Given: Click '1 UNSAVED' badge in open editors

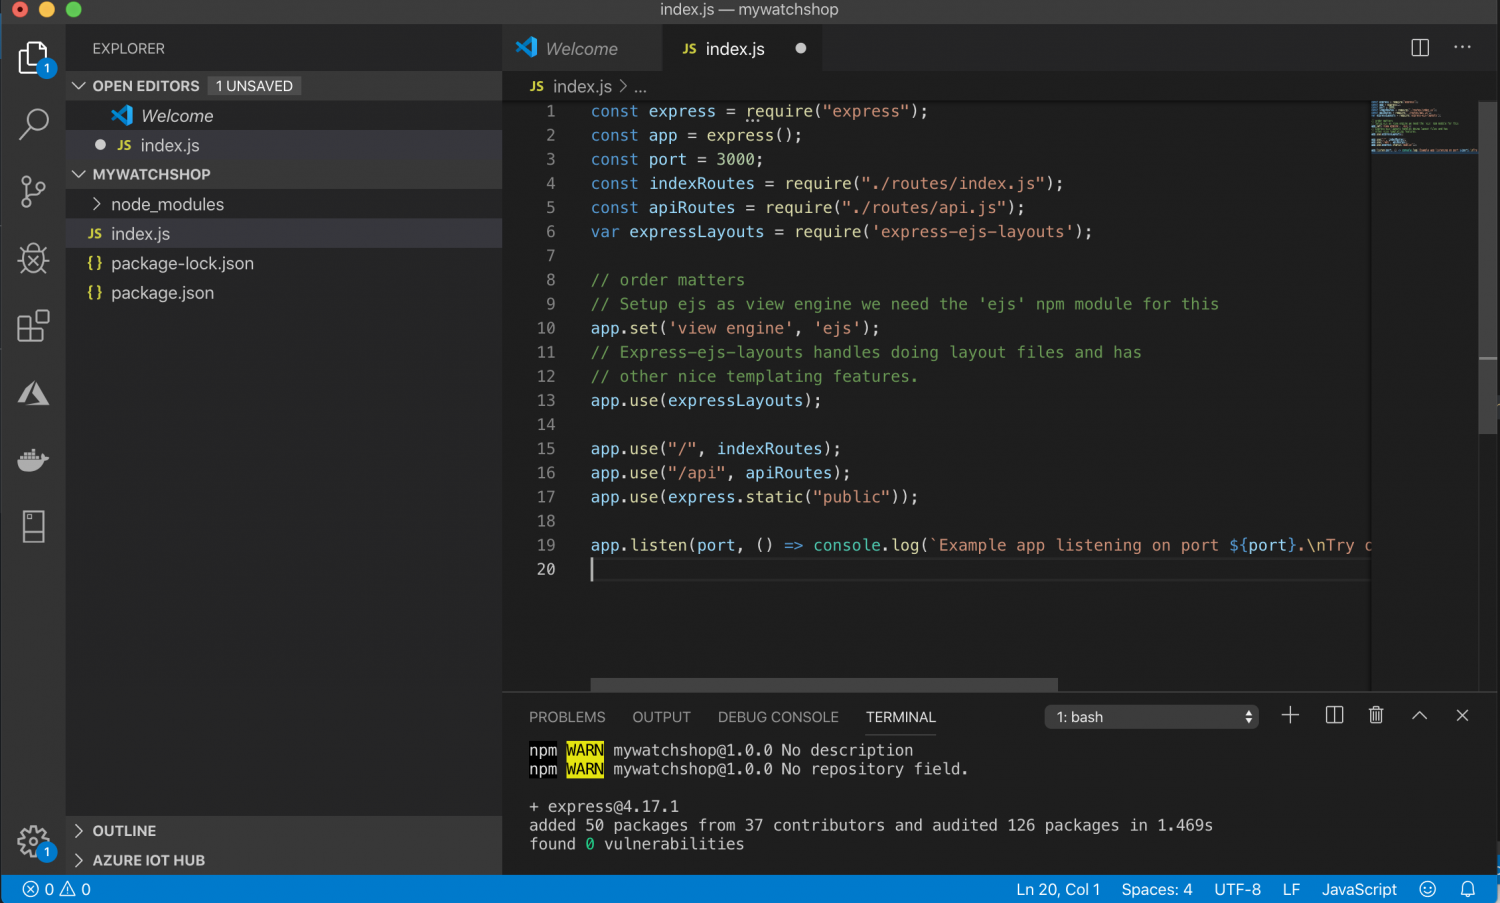Looking at the screenshot, I should click(x=255, y=86).
